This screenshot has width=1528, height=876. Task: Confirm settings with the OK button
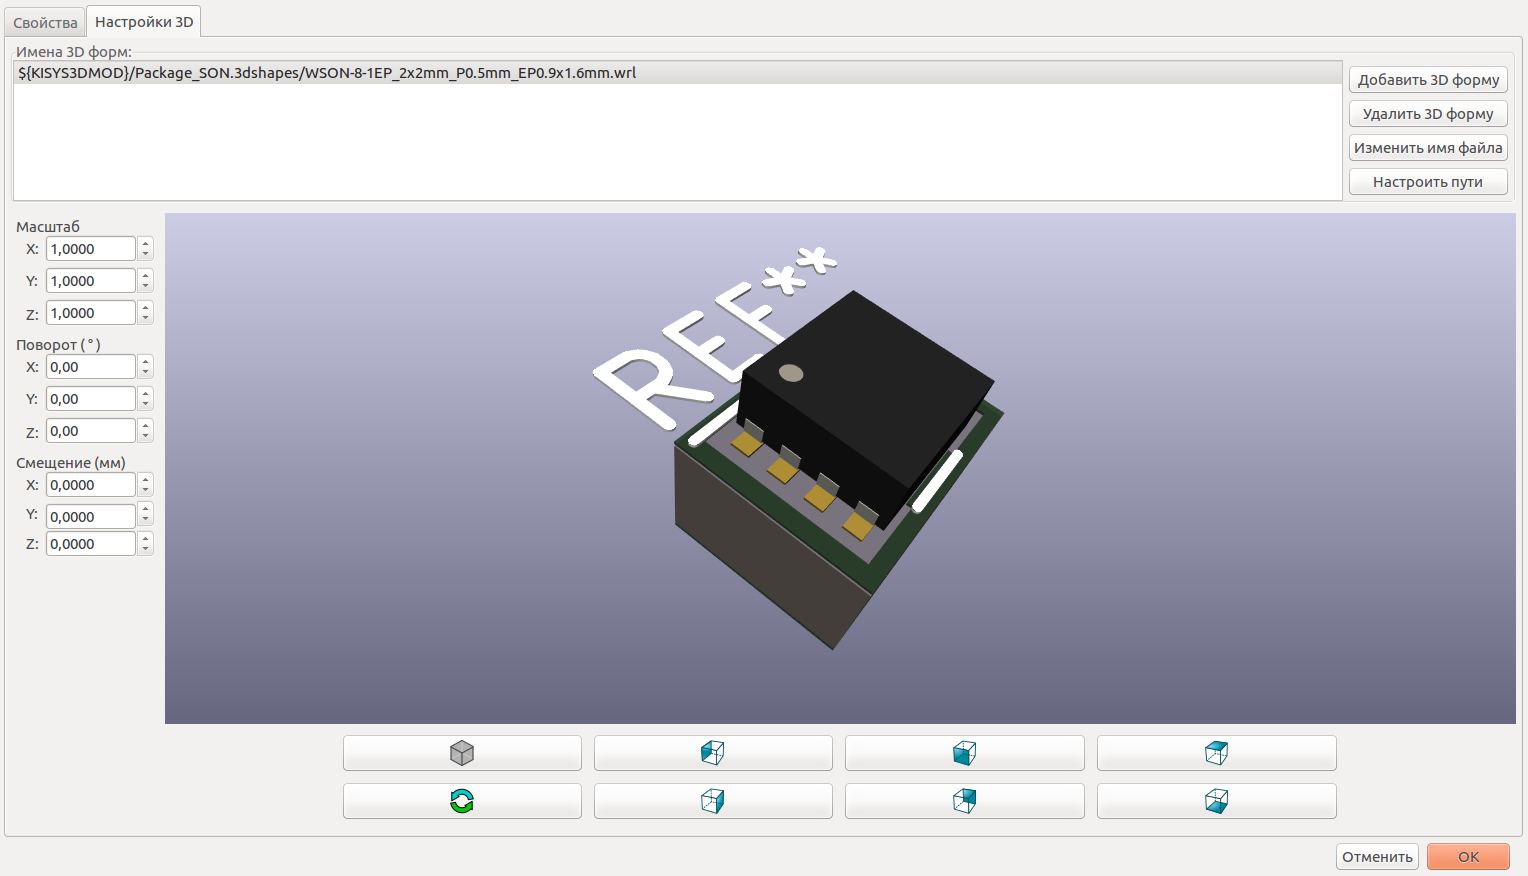pyautogui.click(x=1468, y=856)
